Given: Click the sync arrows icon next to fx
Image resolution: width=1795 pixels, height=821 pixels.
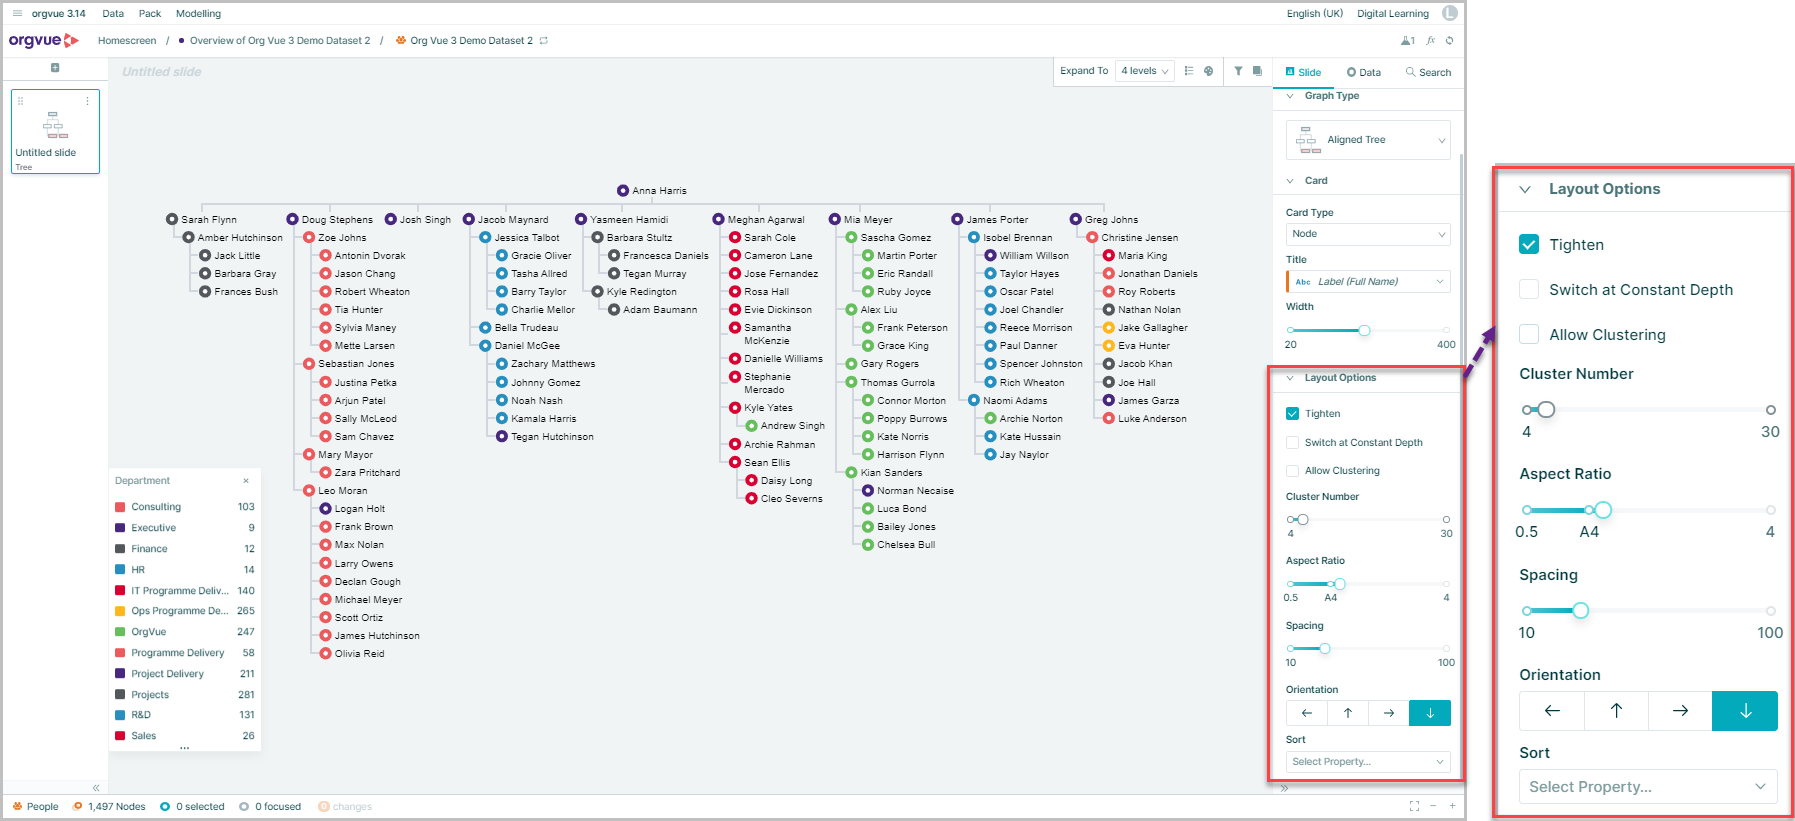Looking at the screenshot, I should (x=1449, y=41).
